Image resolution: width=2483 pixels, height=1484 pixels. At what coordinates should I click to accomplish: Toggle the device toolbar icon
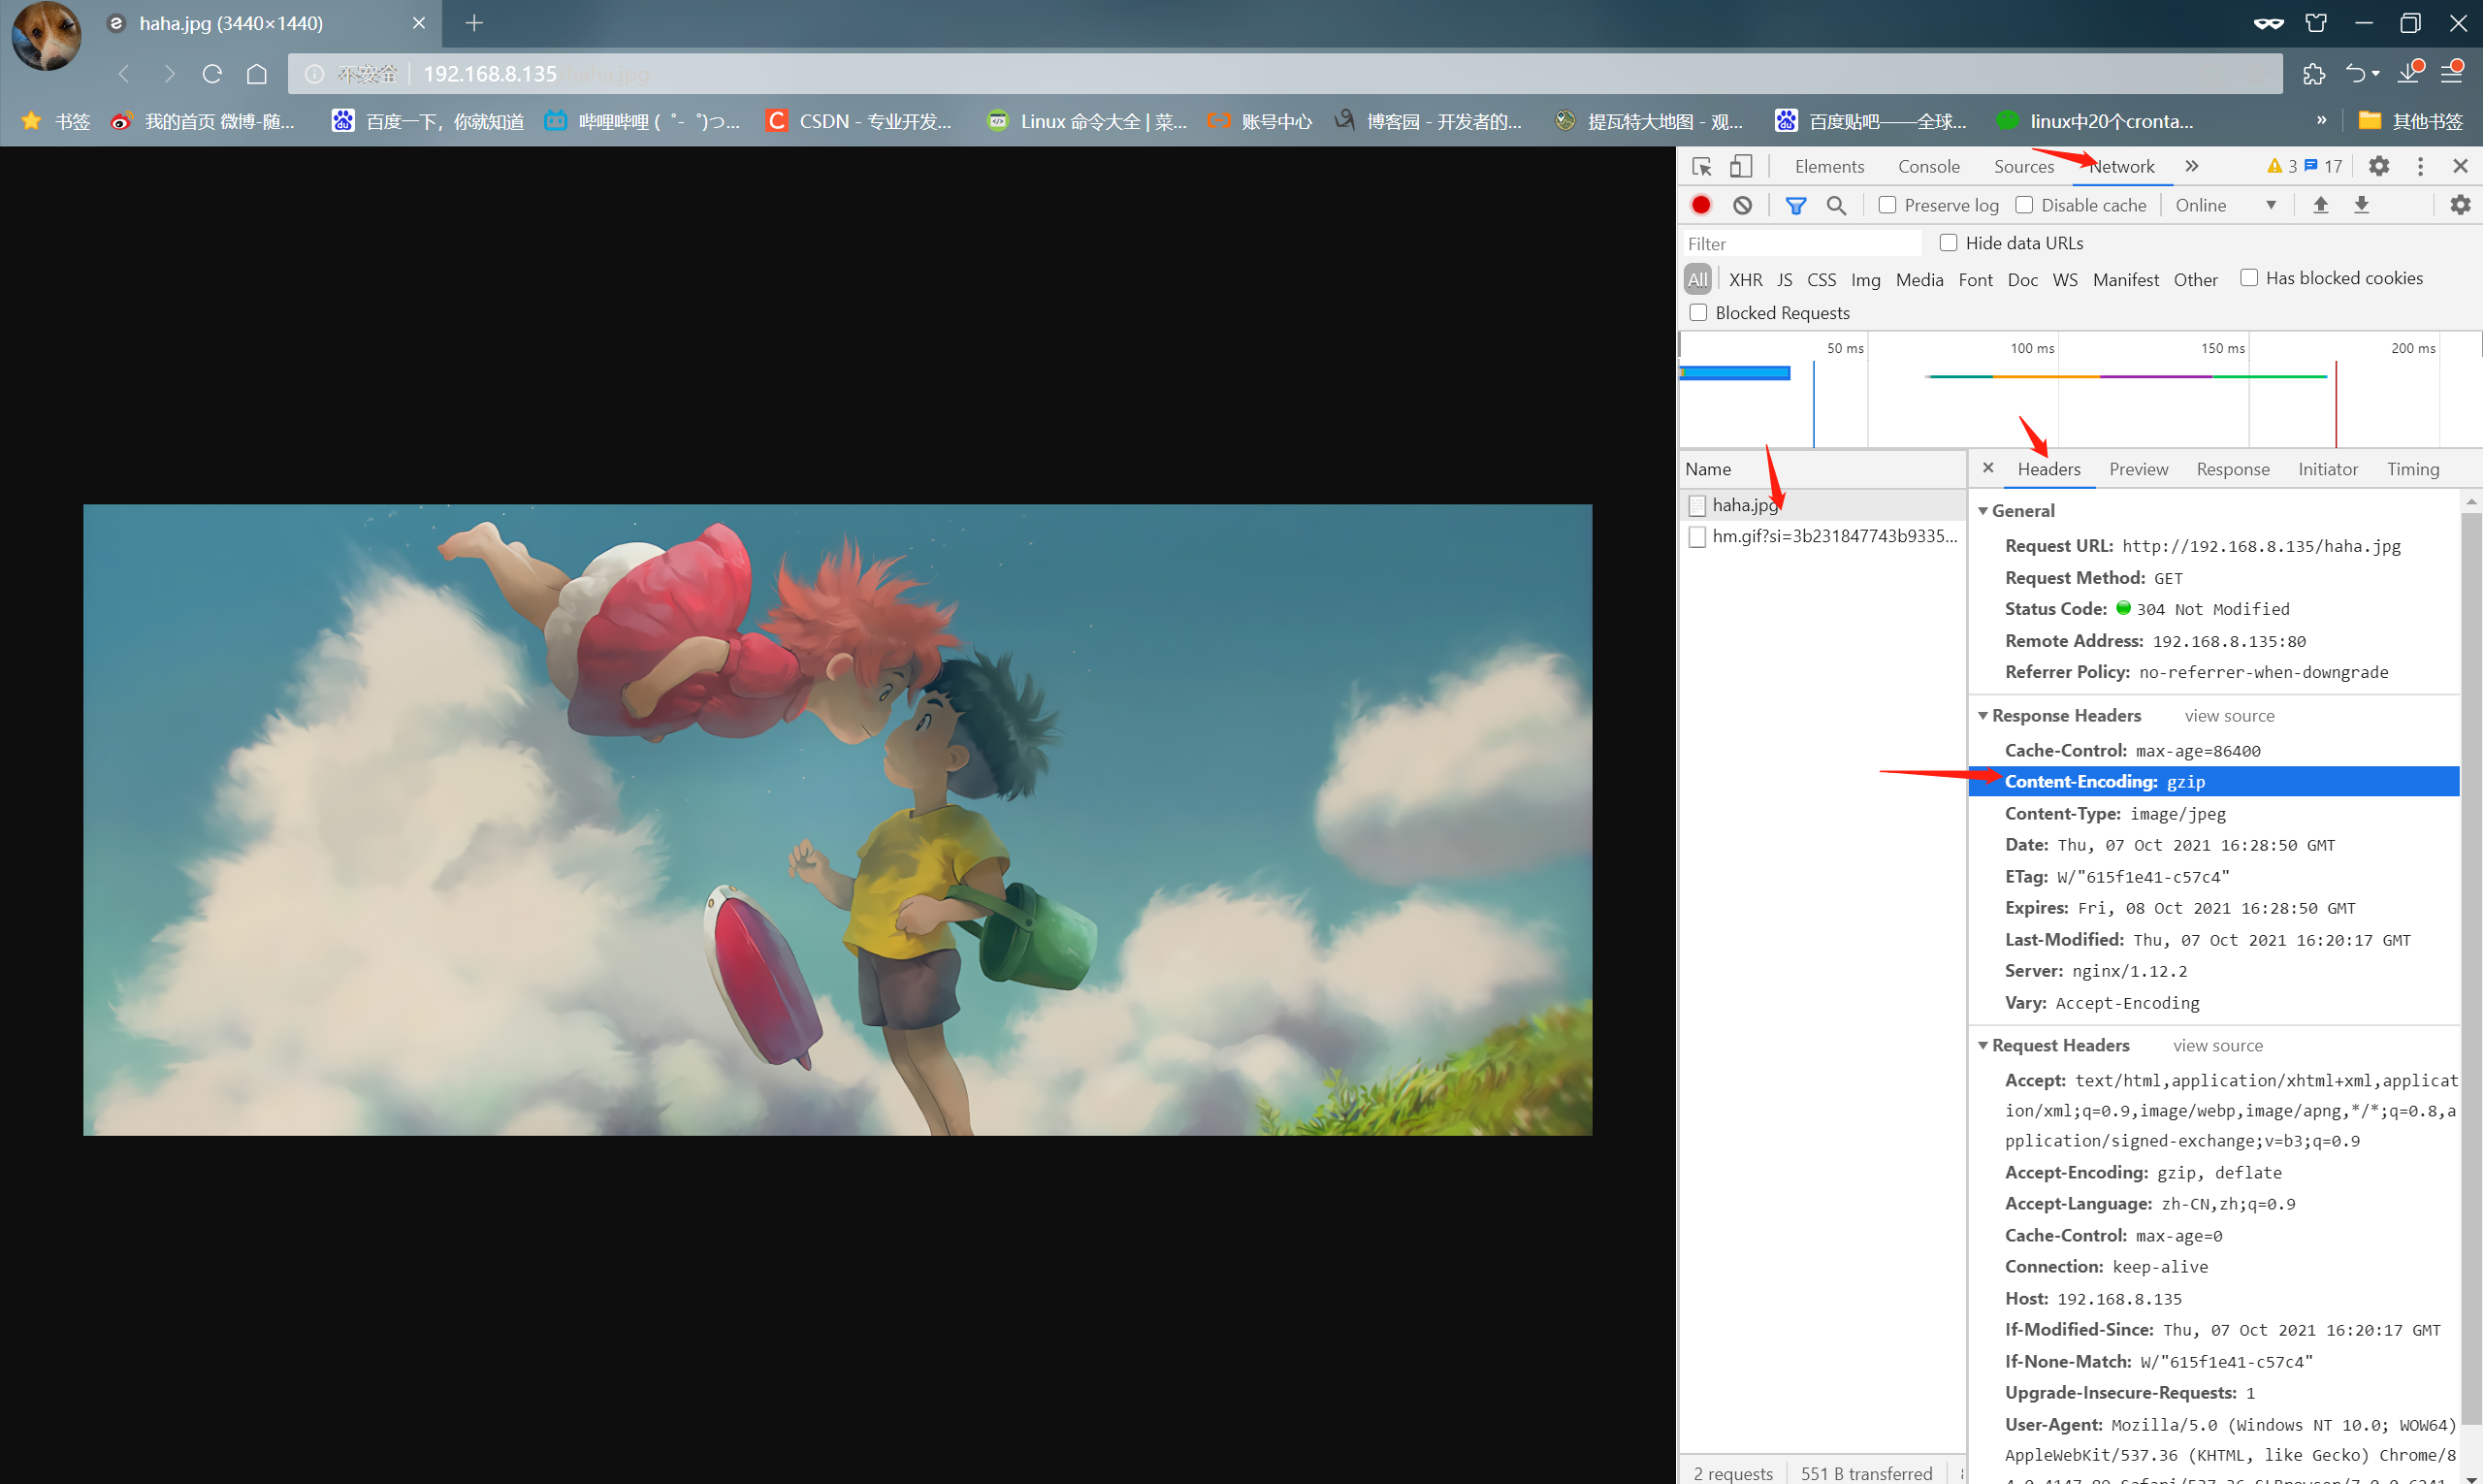tap(1741, 166)
